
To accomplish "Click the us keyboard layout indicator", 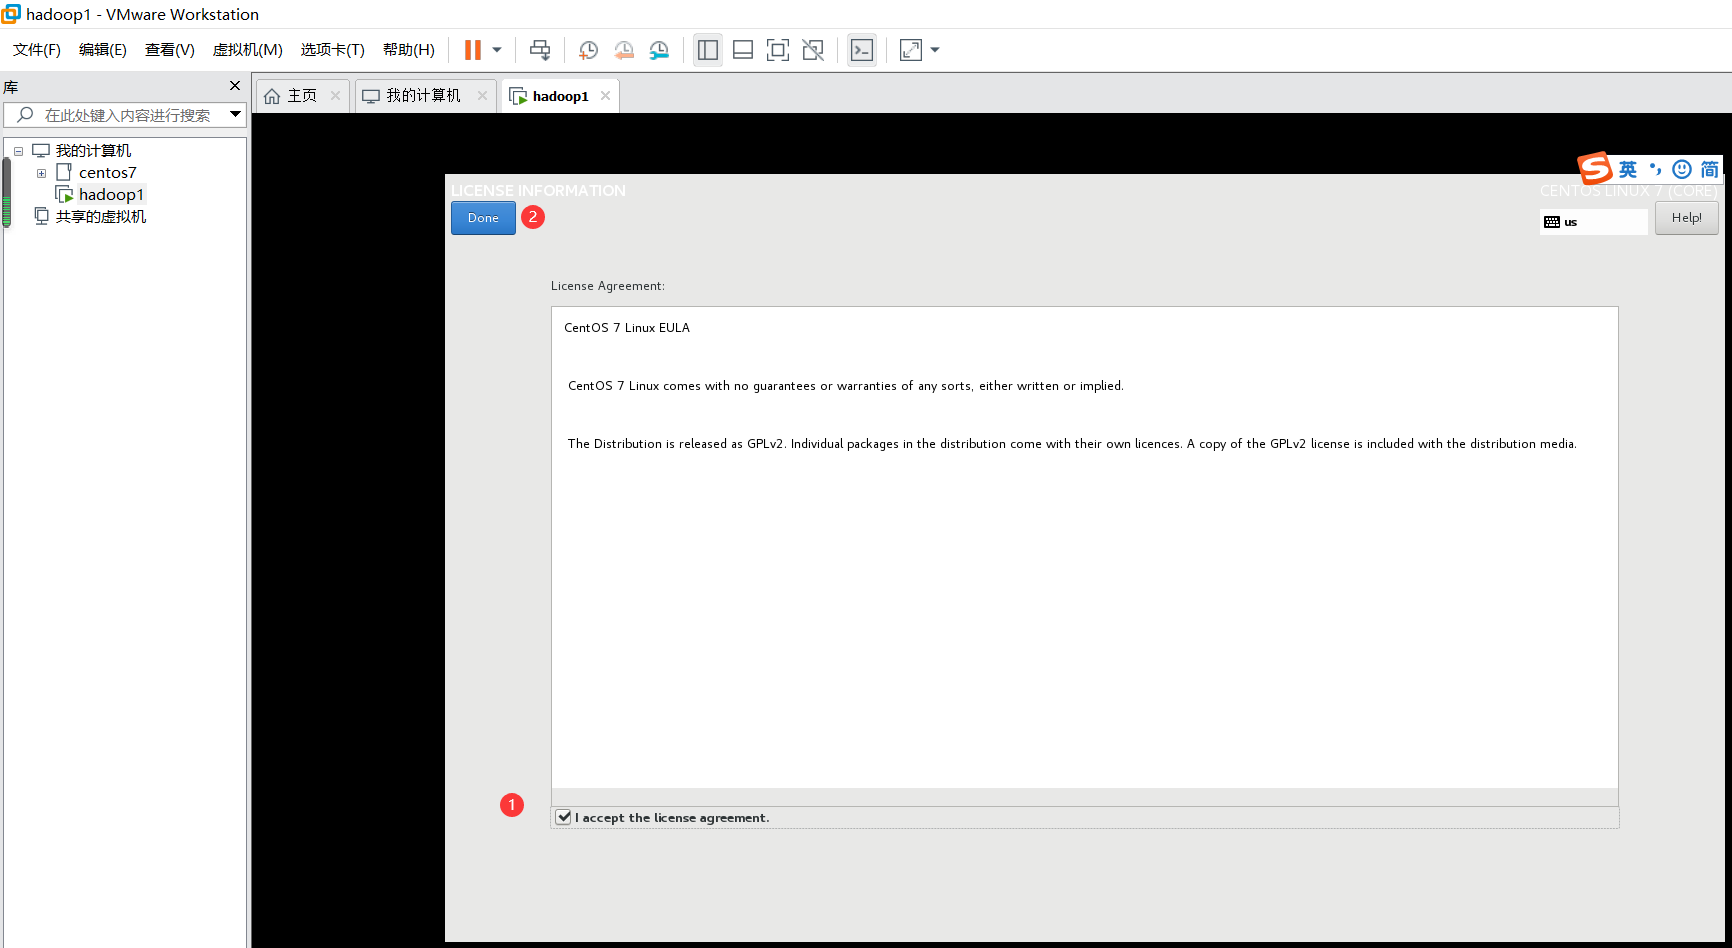I will pyautogui.click(x=1594, y=222).
